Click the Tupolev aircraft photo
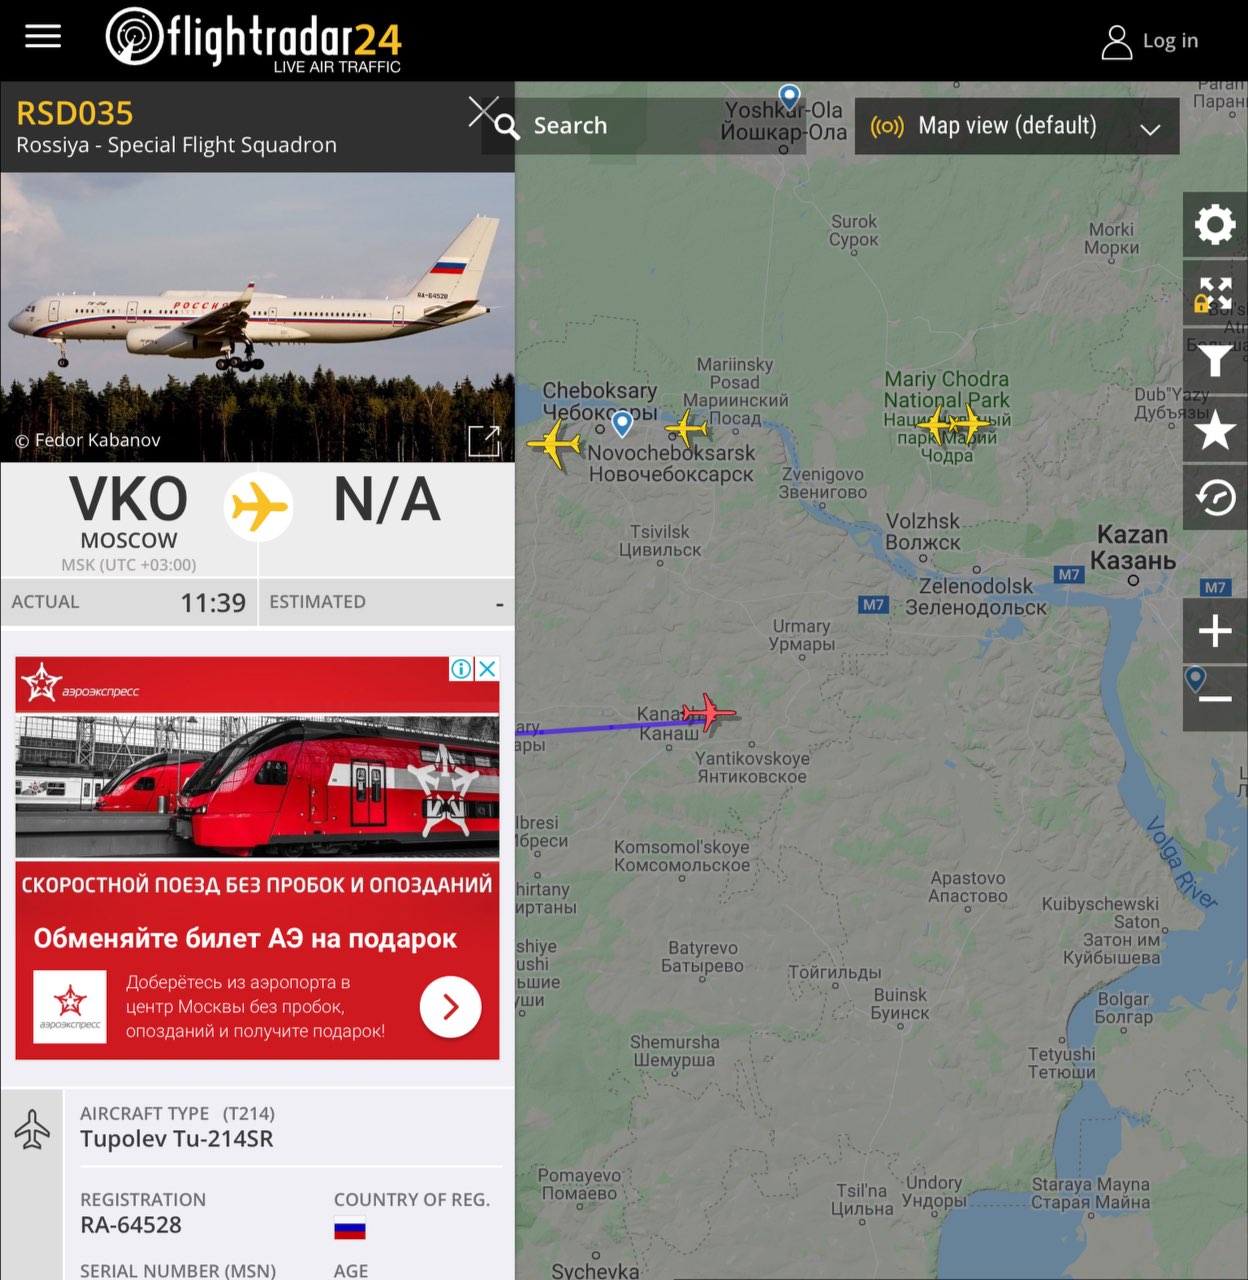The height and width of the screenshot is (1280, 1248). coord(258,317)
